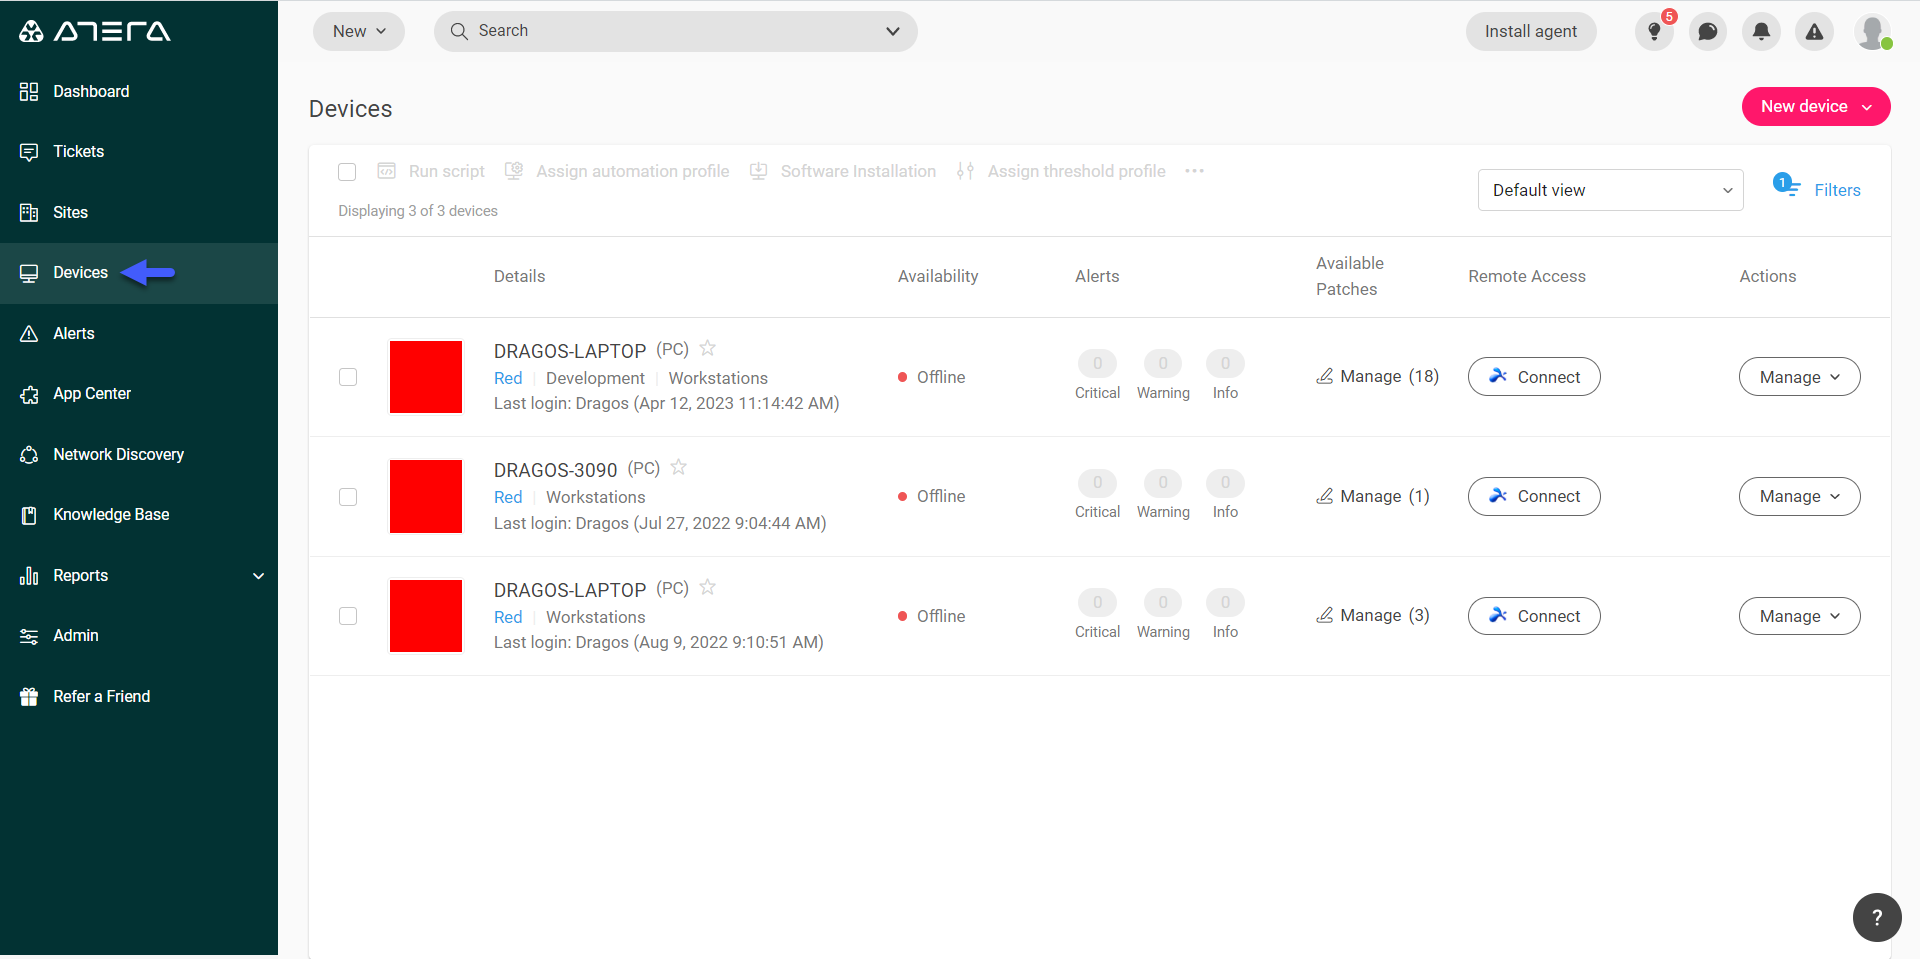Click Filters label text
1920x959 pixels.
(1837, 190)
